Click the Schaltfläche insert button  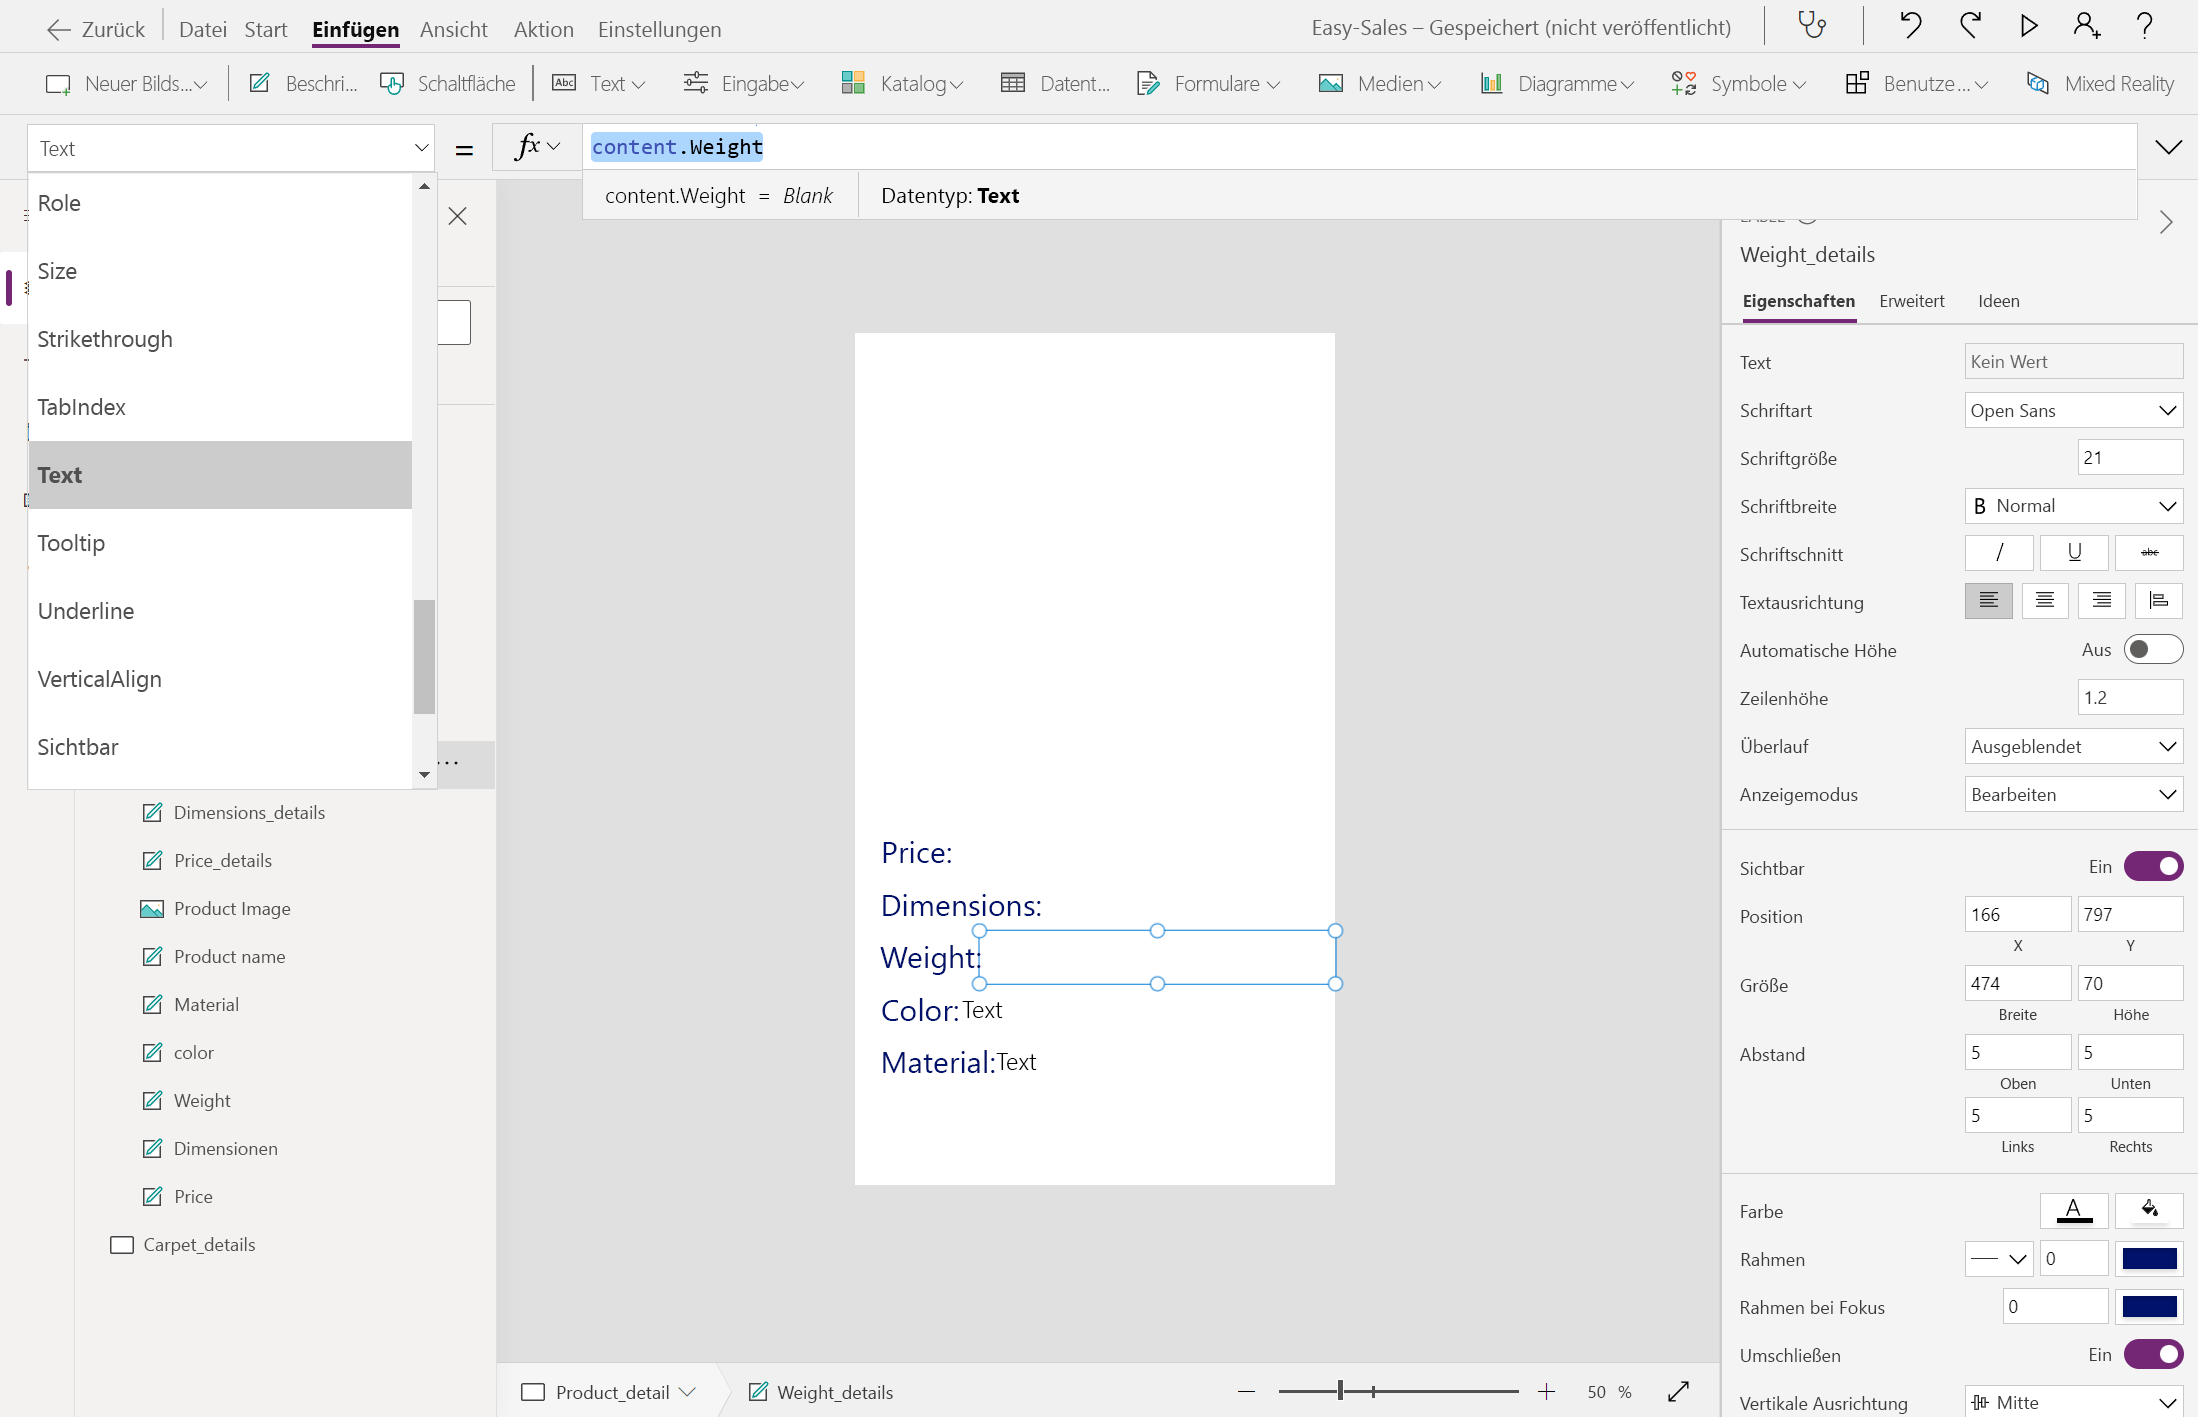coord(449,84)
